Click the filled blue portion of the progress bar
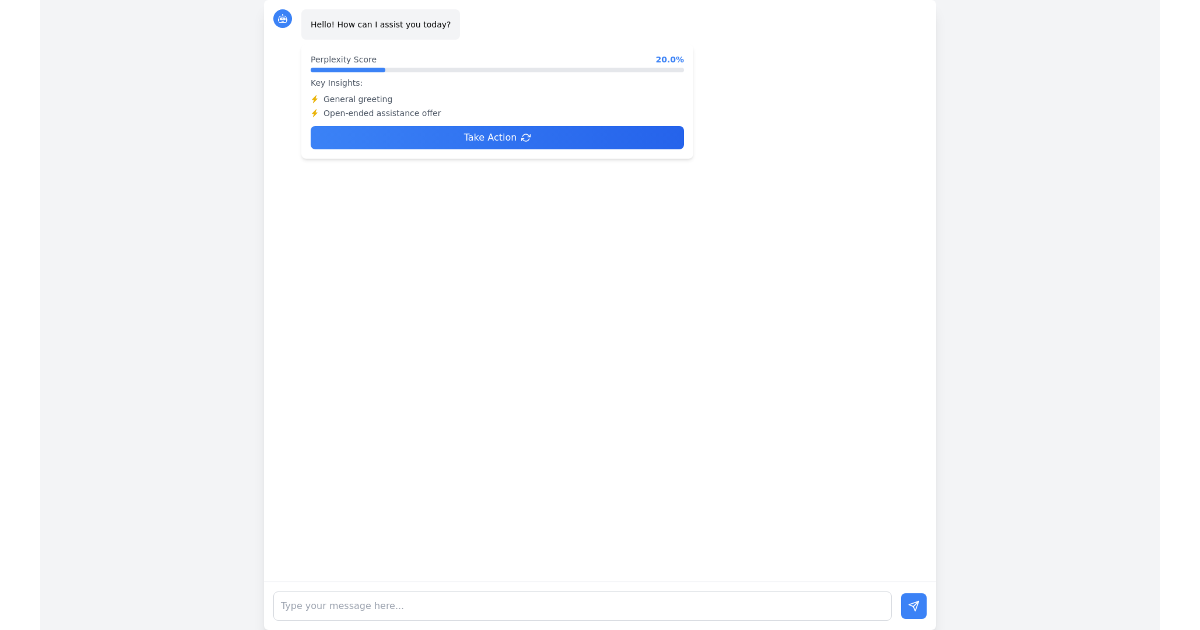The height and width of the screenshot is (630, 1200). [348, 70]
